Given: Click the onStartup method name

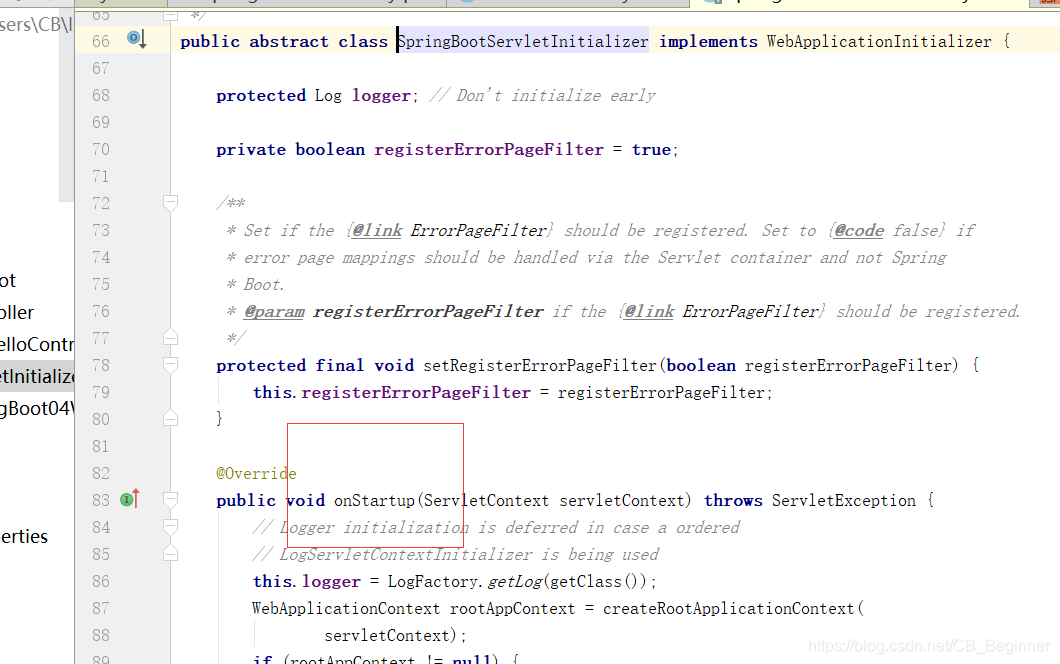Looking at the screenshot, I should [x=374, y=500].
